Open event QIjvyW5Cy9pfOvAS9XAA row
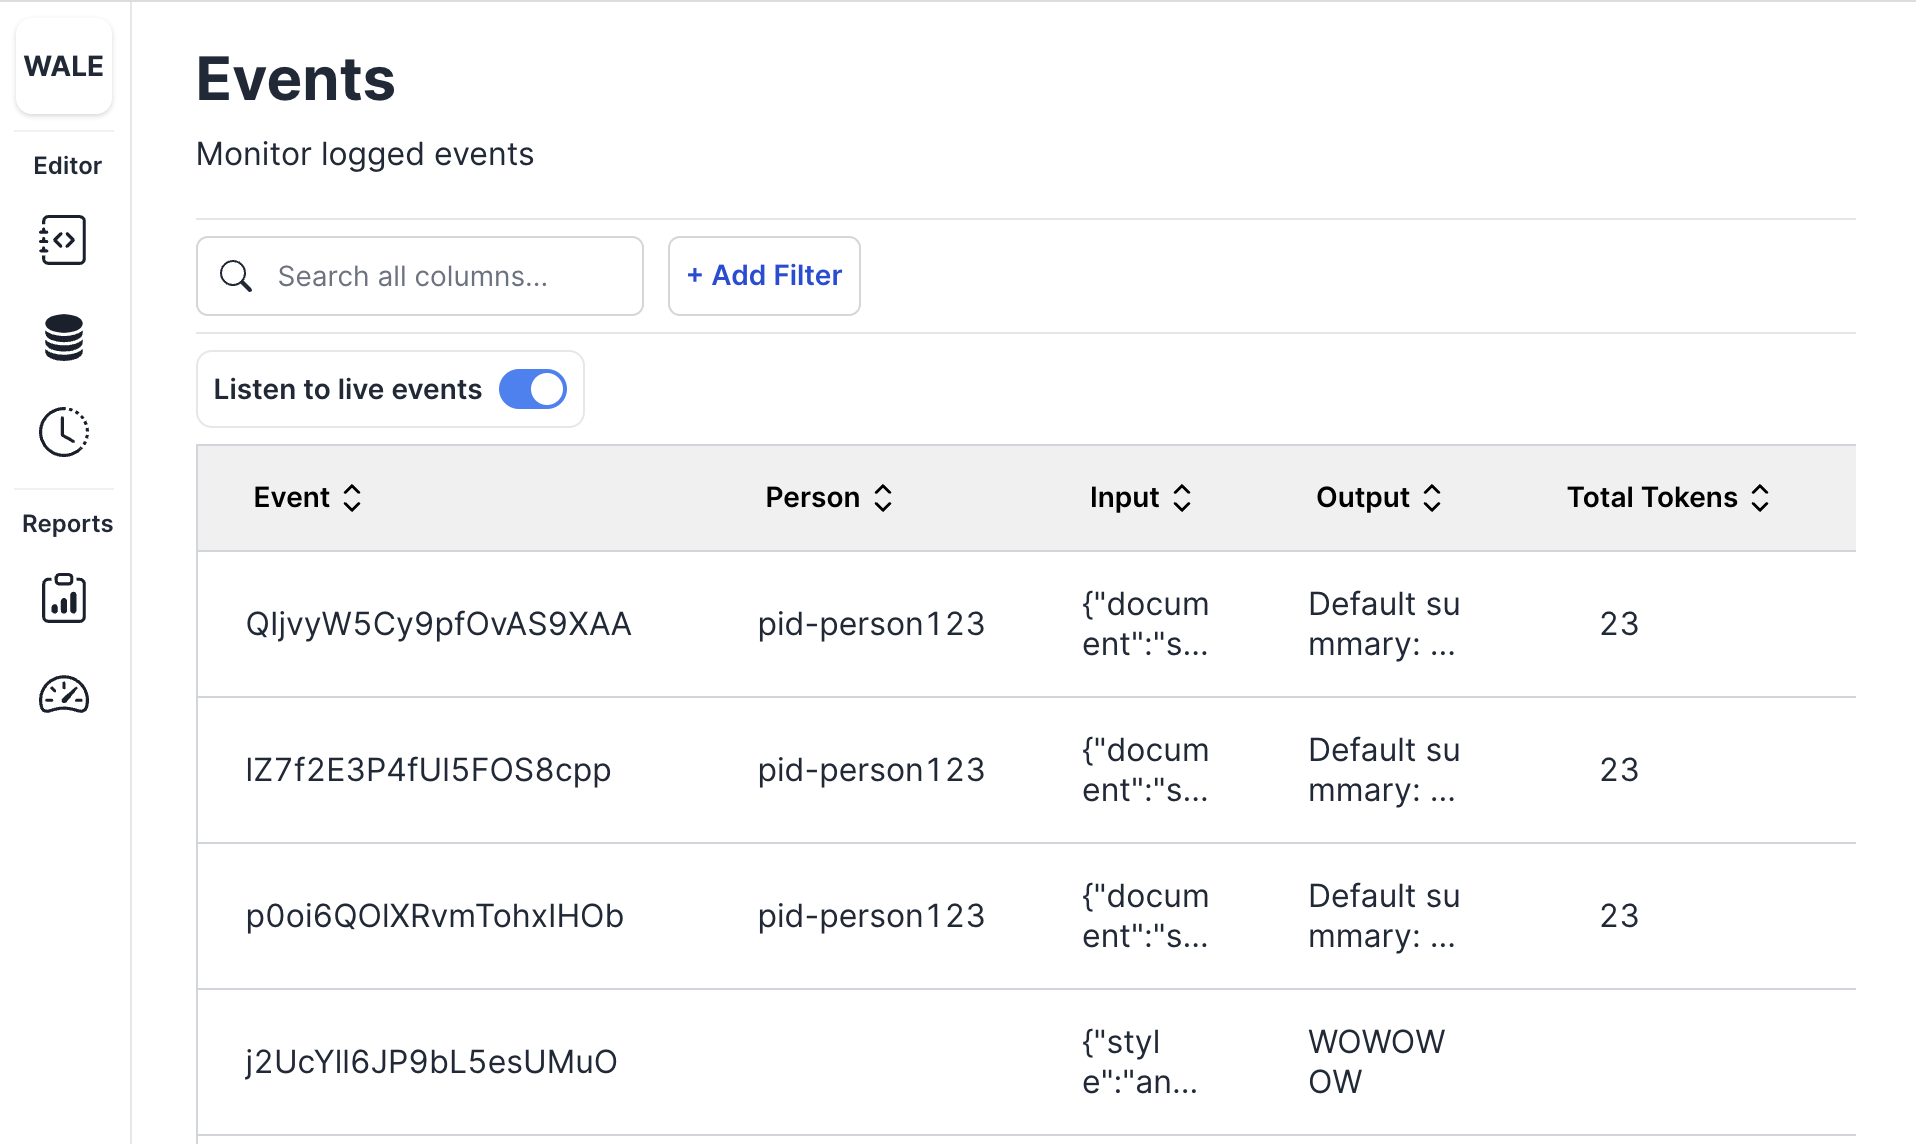 click(1026, 624)
